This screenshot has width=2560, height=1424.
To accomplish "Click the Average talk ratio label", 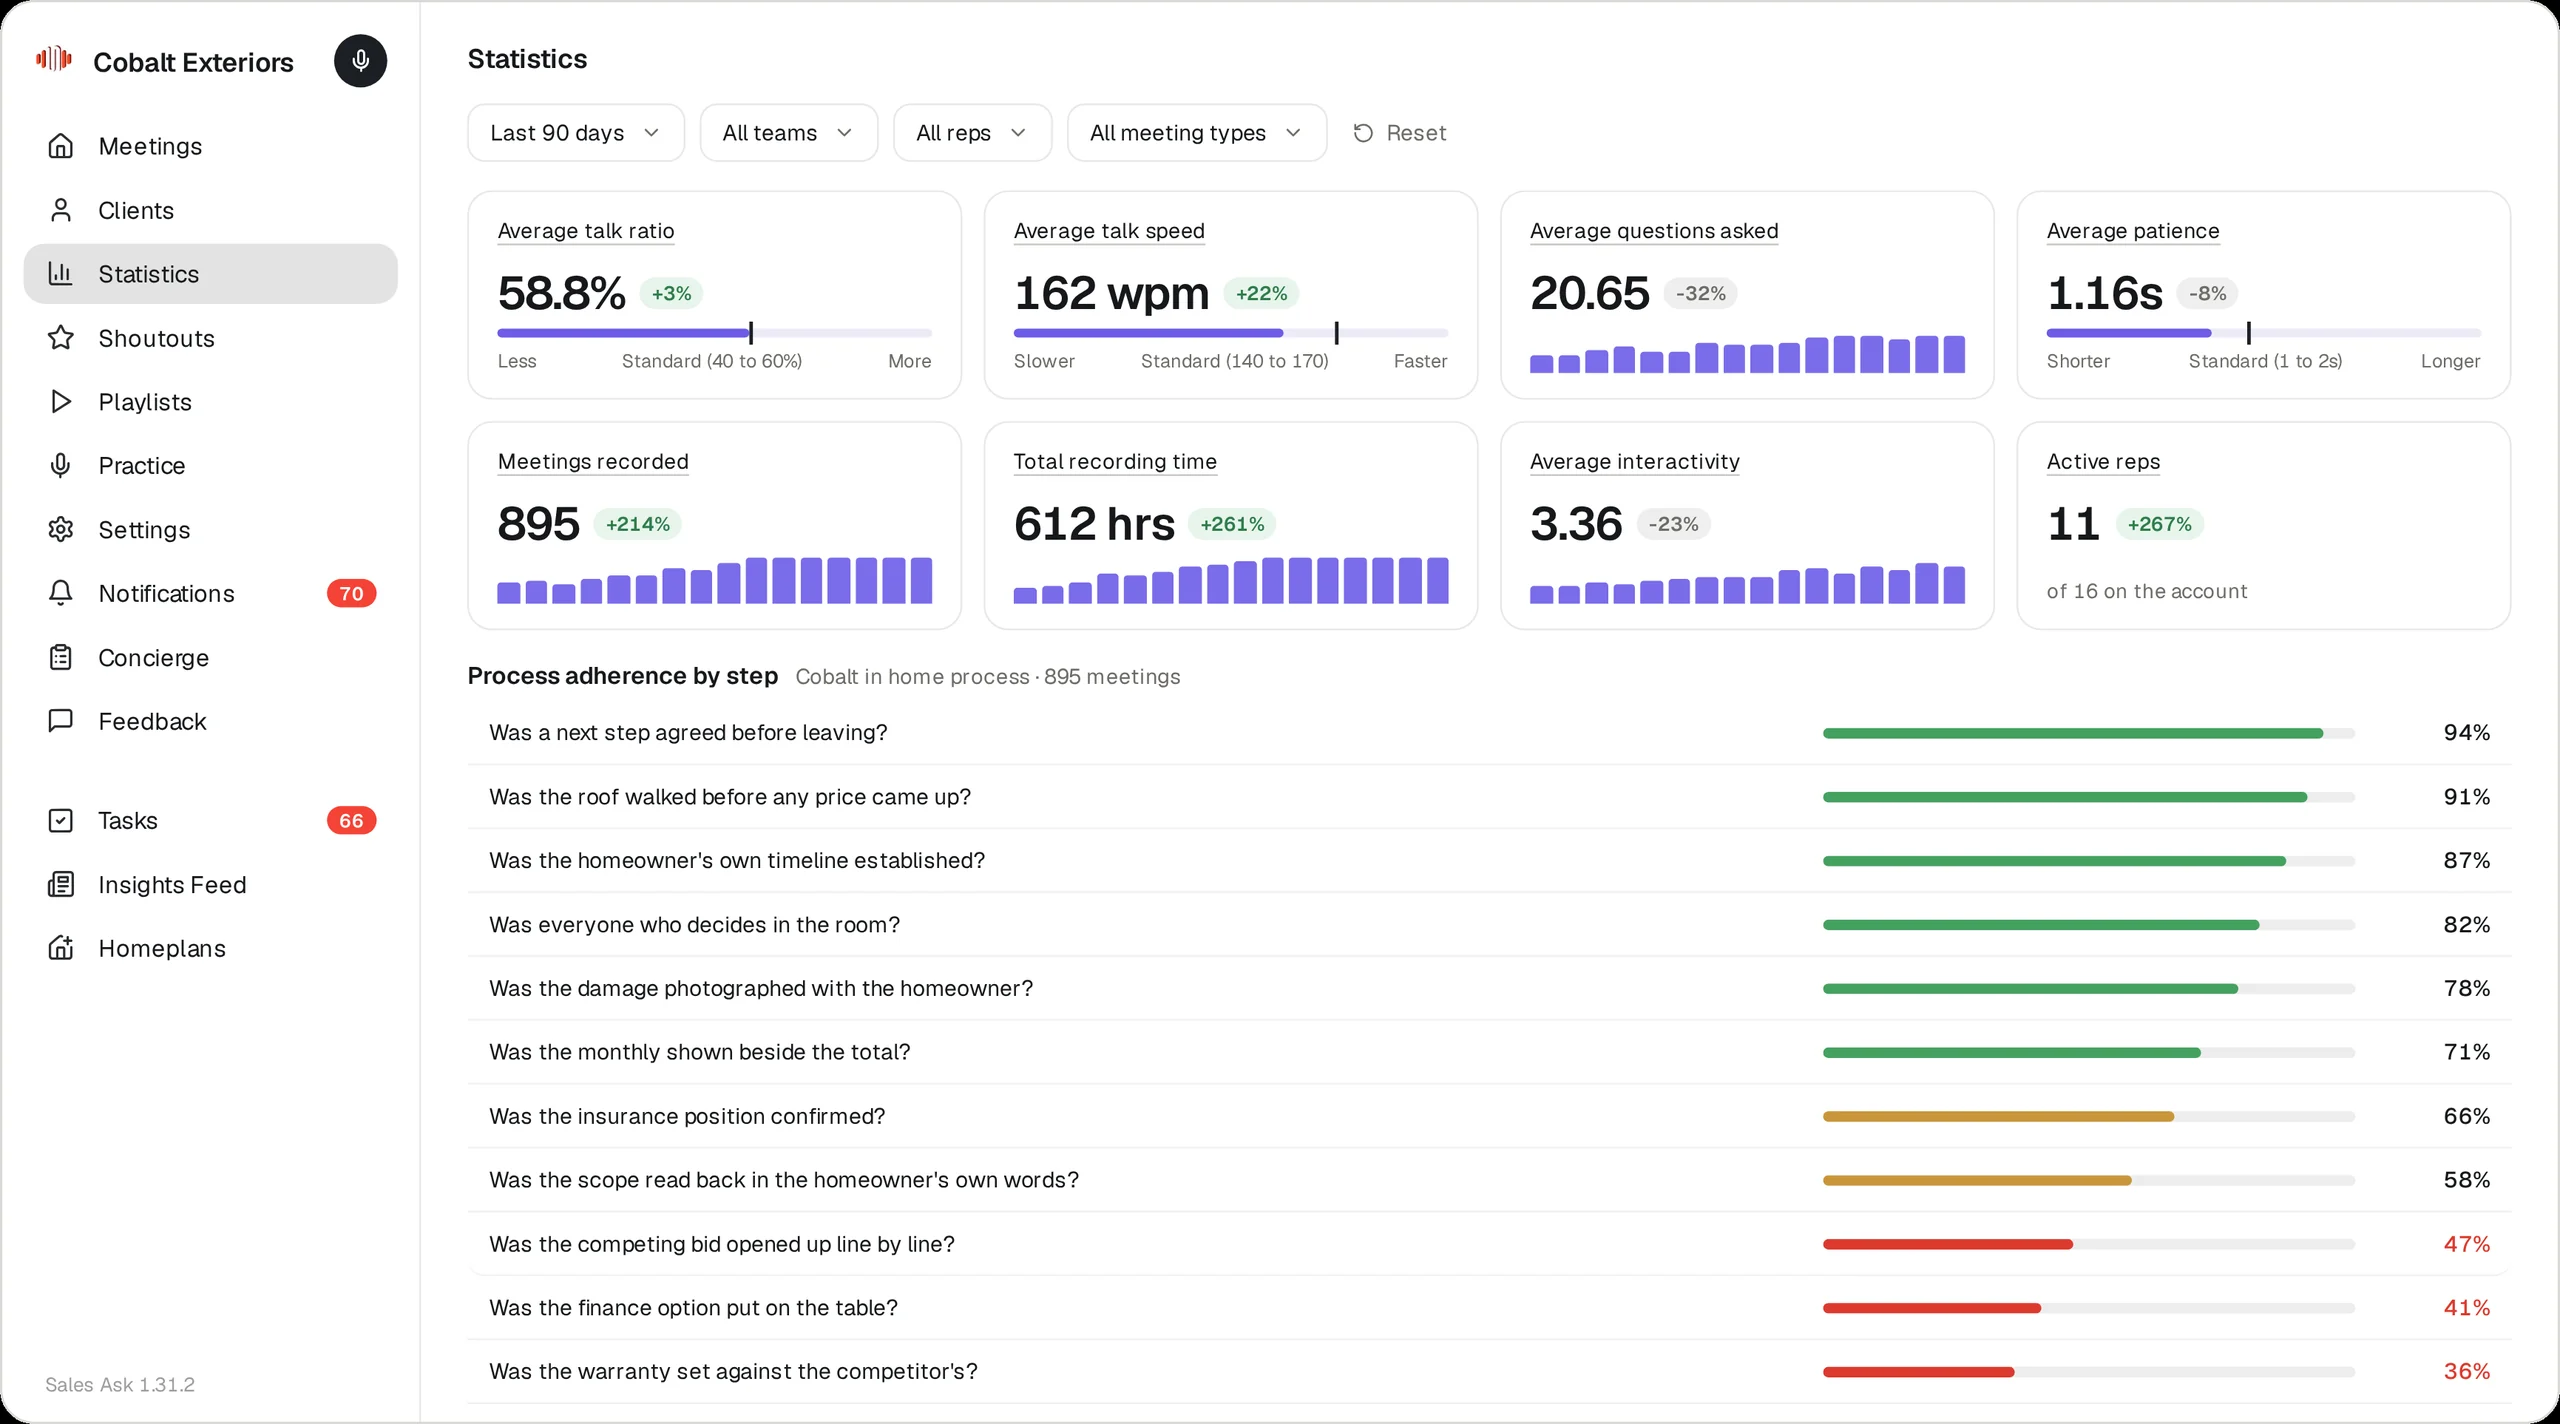I will click(586, 231).
